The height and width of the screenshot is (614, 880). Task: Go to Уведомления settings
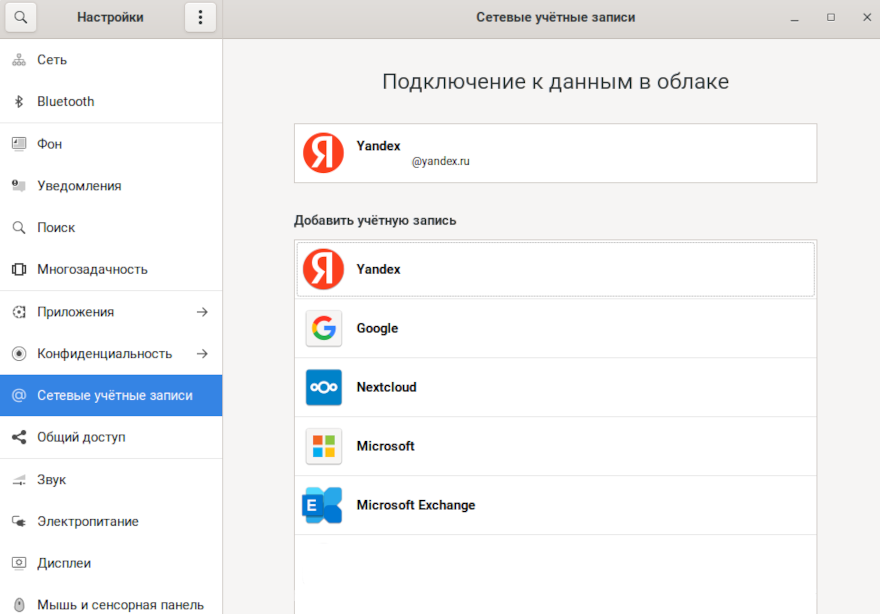(79, 185)
